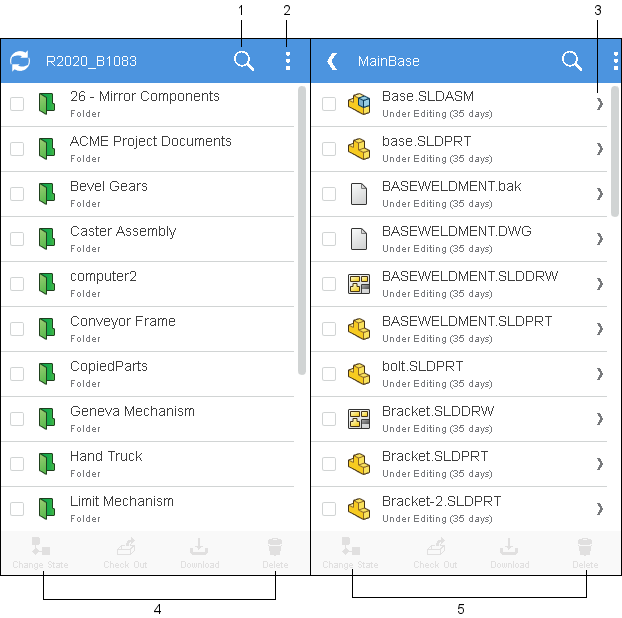The width and height of the screenshot is (622, 618).
Task: Click the bolt.SLDPRT part icon
Action: (359, 373)
